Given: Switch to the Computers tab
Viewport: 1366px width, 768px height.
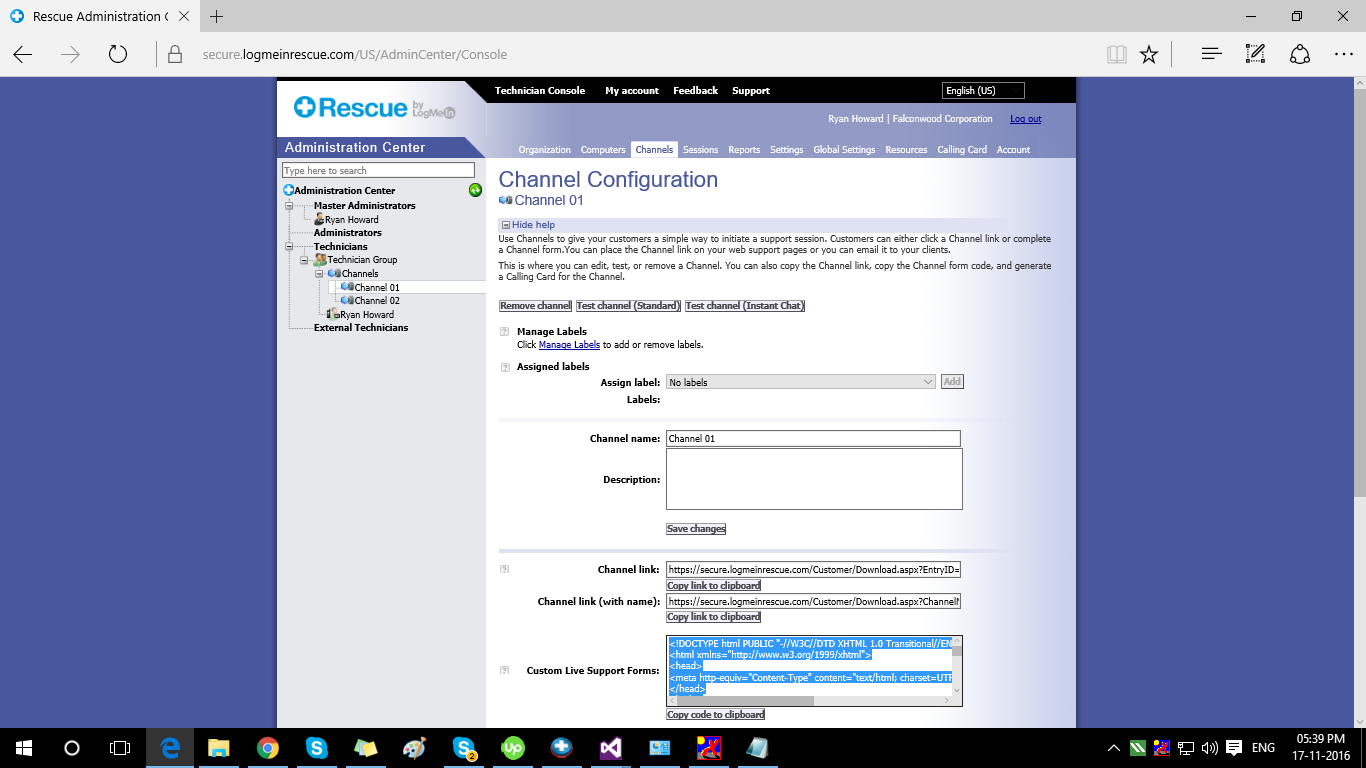Looking at the screenshot, I should click(603, 150).
